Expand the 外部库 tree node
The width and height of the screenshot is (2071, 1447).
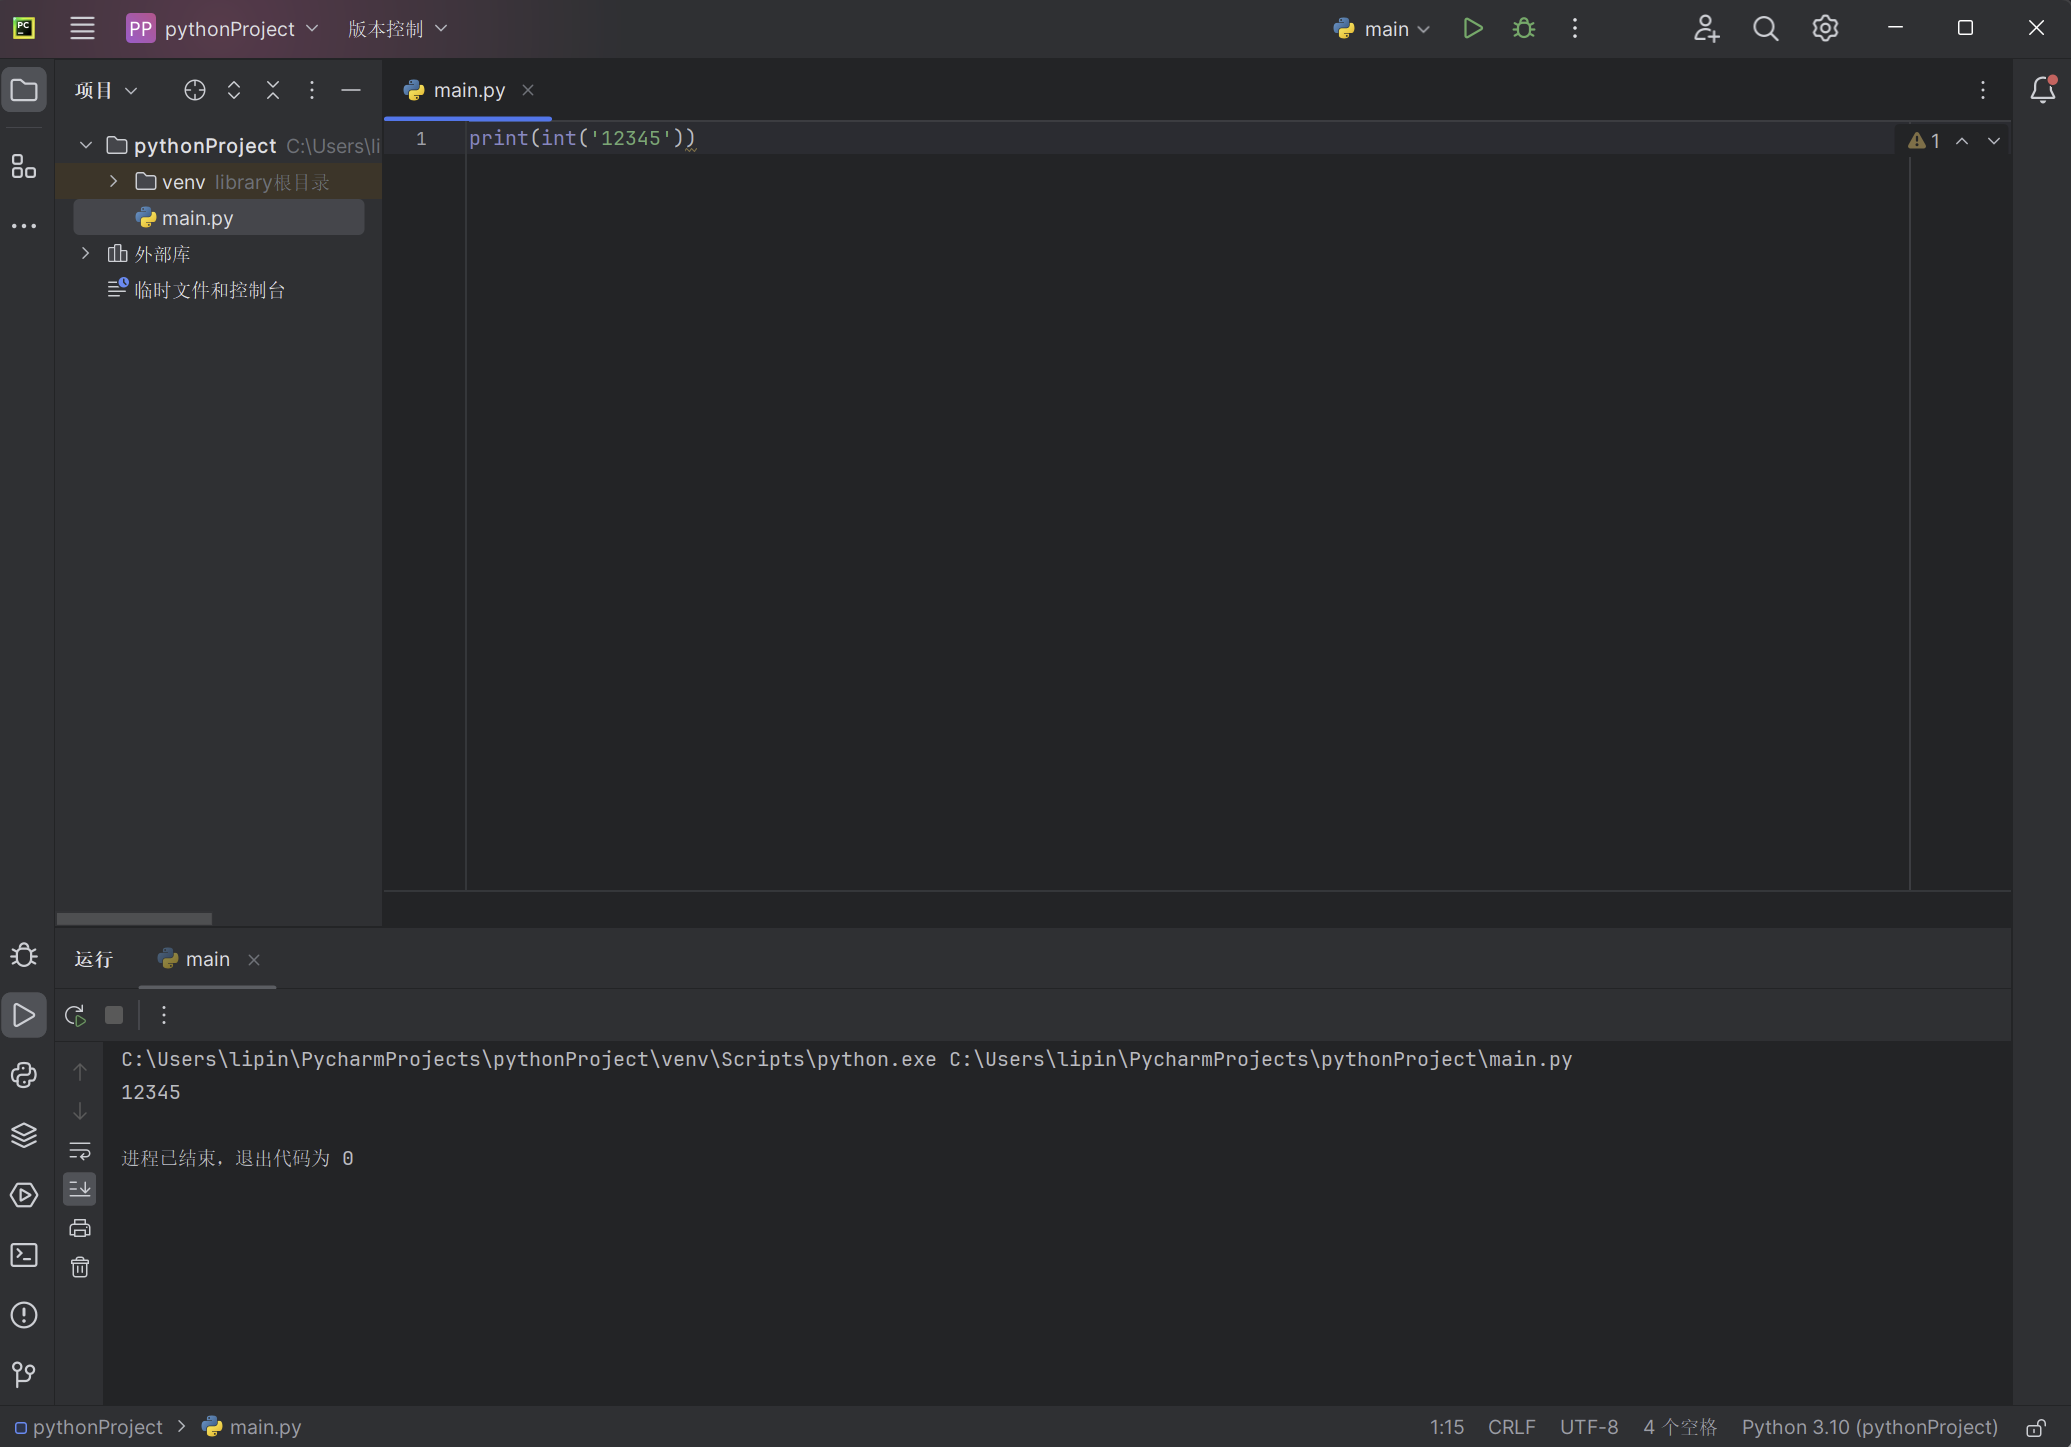coord(85,253)
